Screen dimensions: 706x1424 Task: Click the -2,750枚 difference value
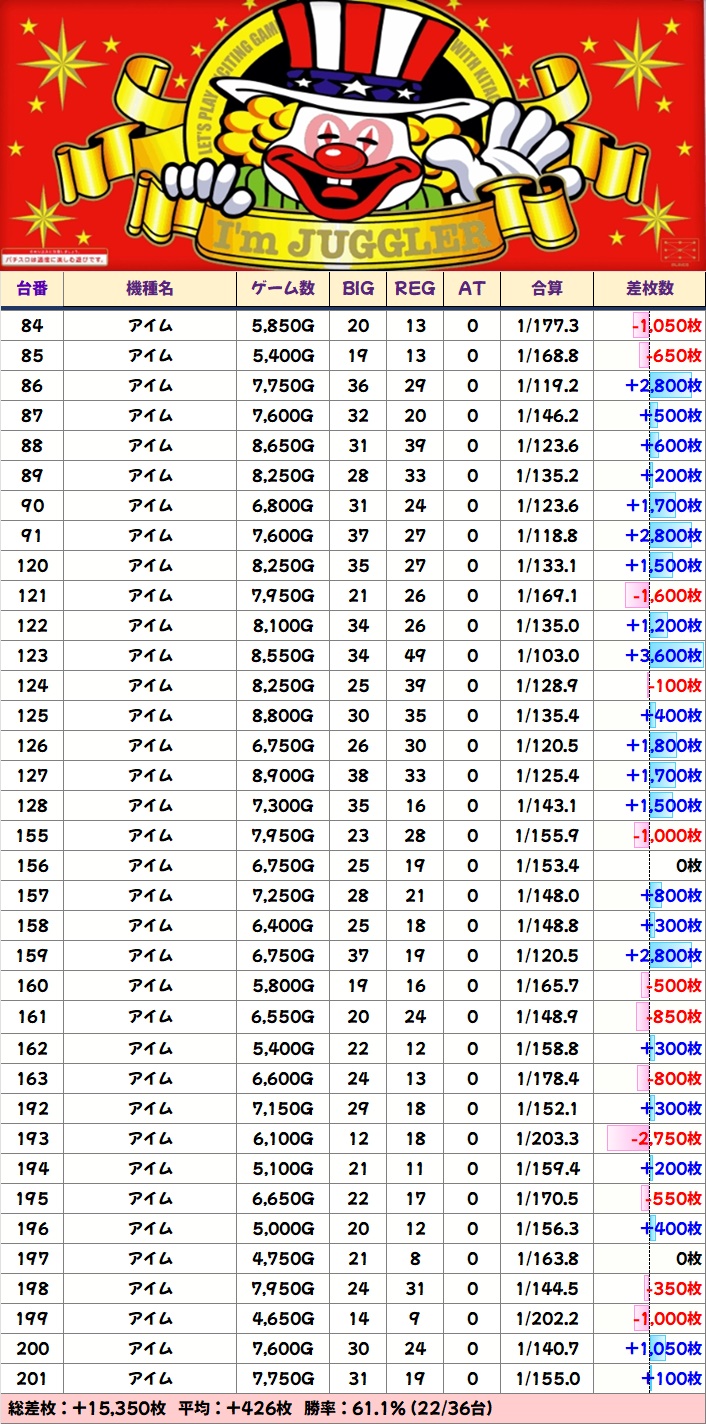click(x=665, y=1138)
